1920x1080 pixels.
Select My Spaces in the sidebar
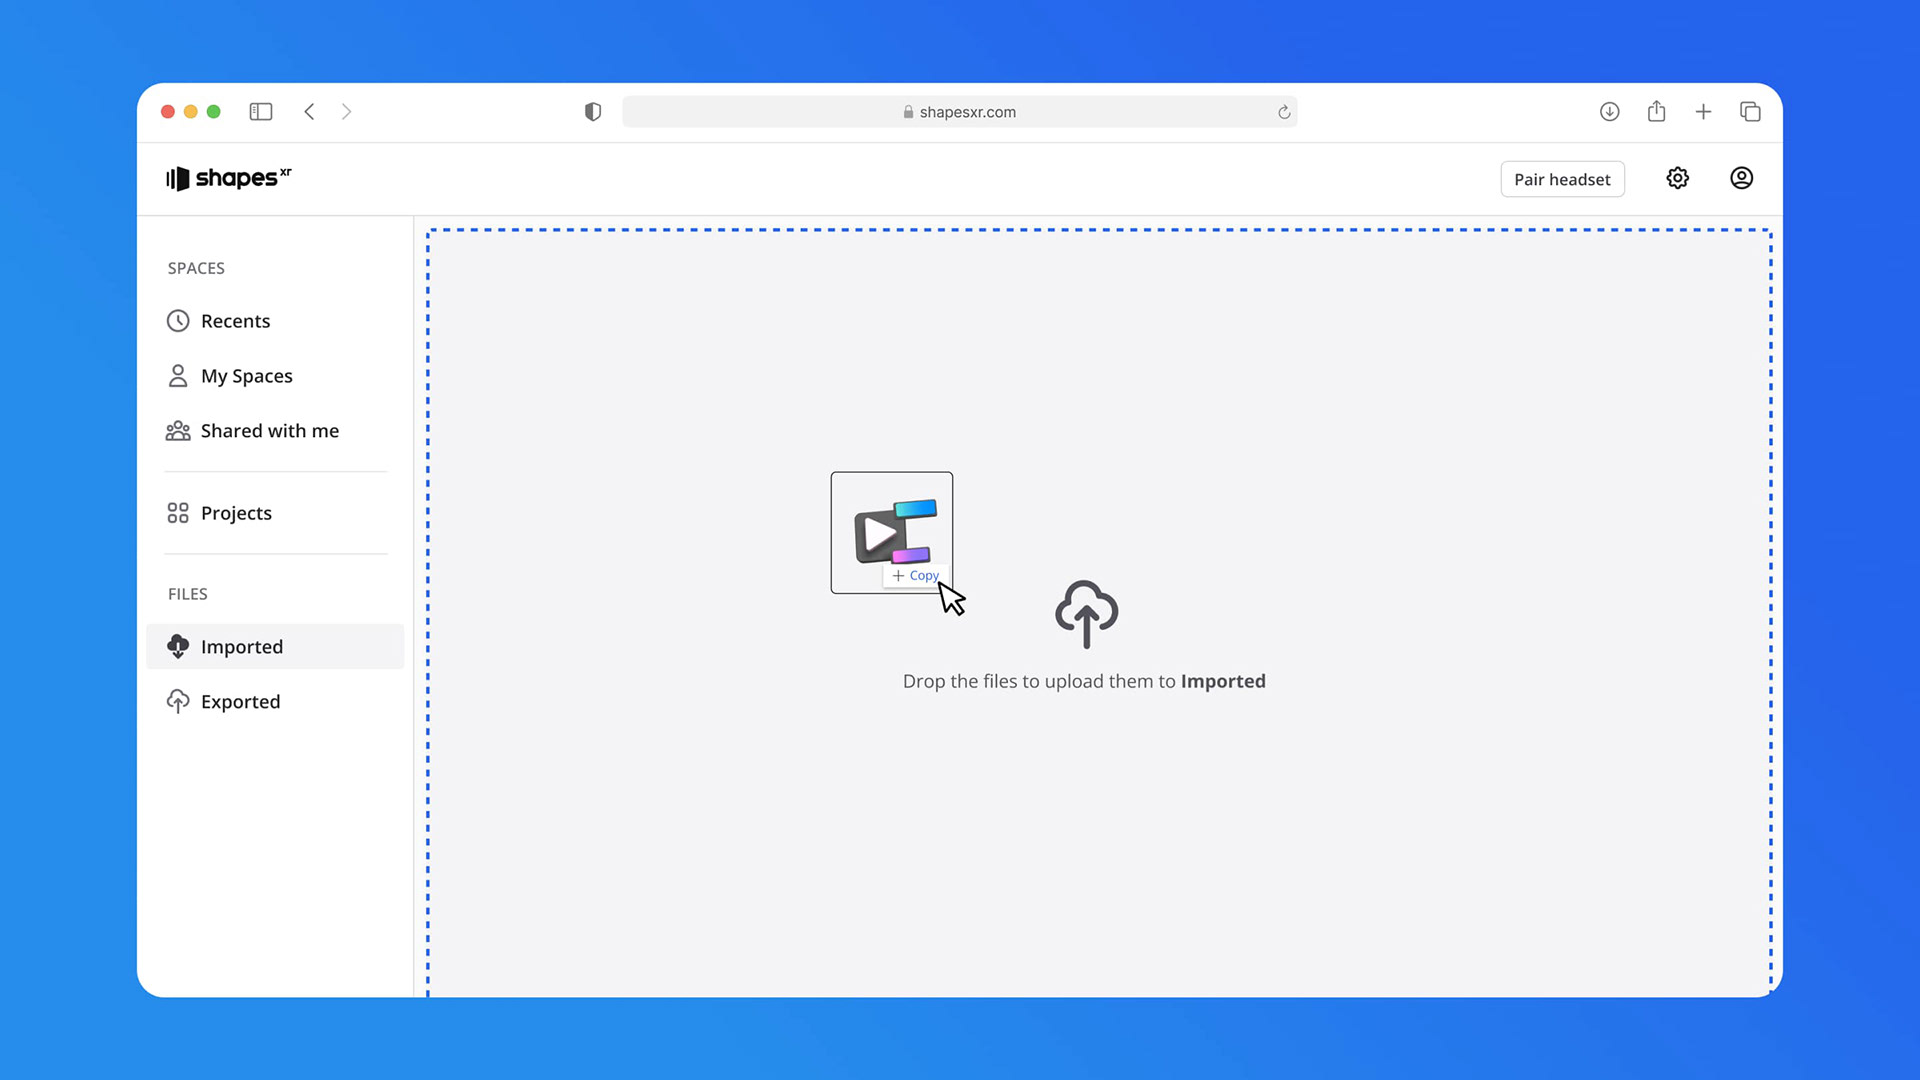coord(275,376)
